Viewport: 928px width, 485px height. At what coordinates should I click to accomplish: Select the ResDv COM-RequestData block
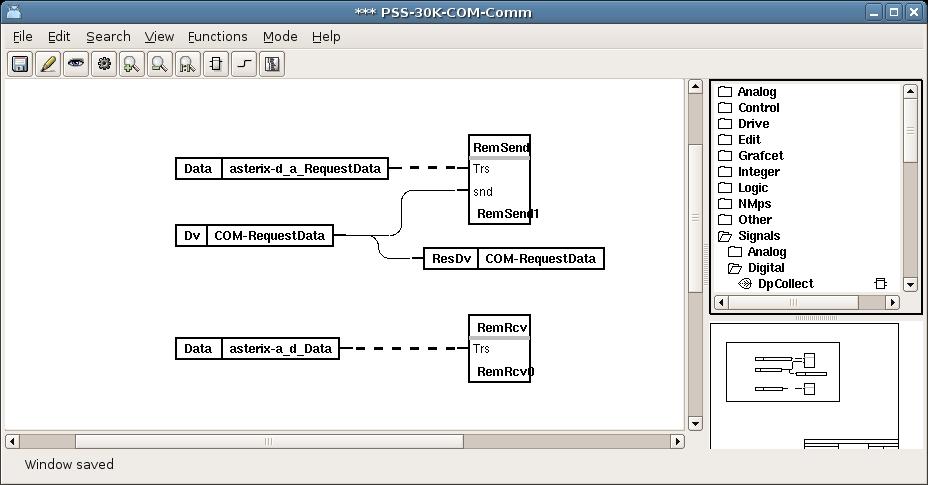click(514, 259)
